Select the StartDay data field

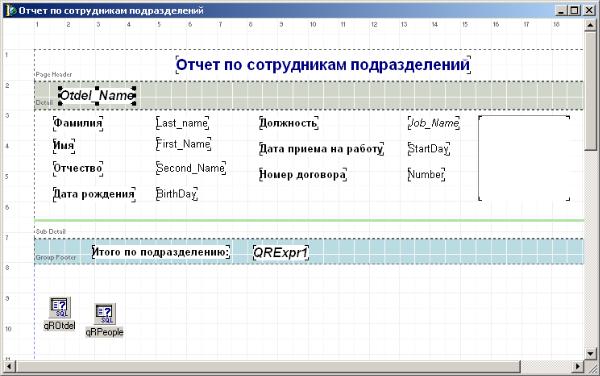click(429, 149)
